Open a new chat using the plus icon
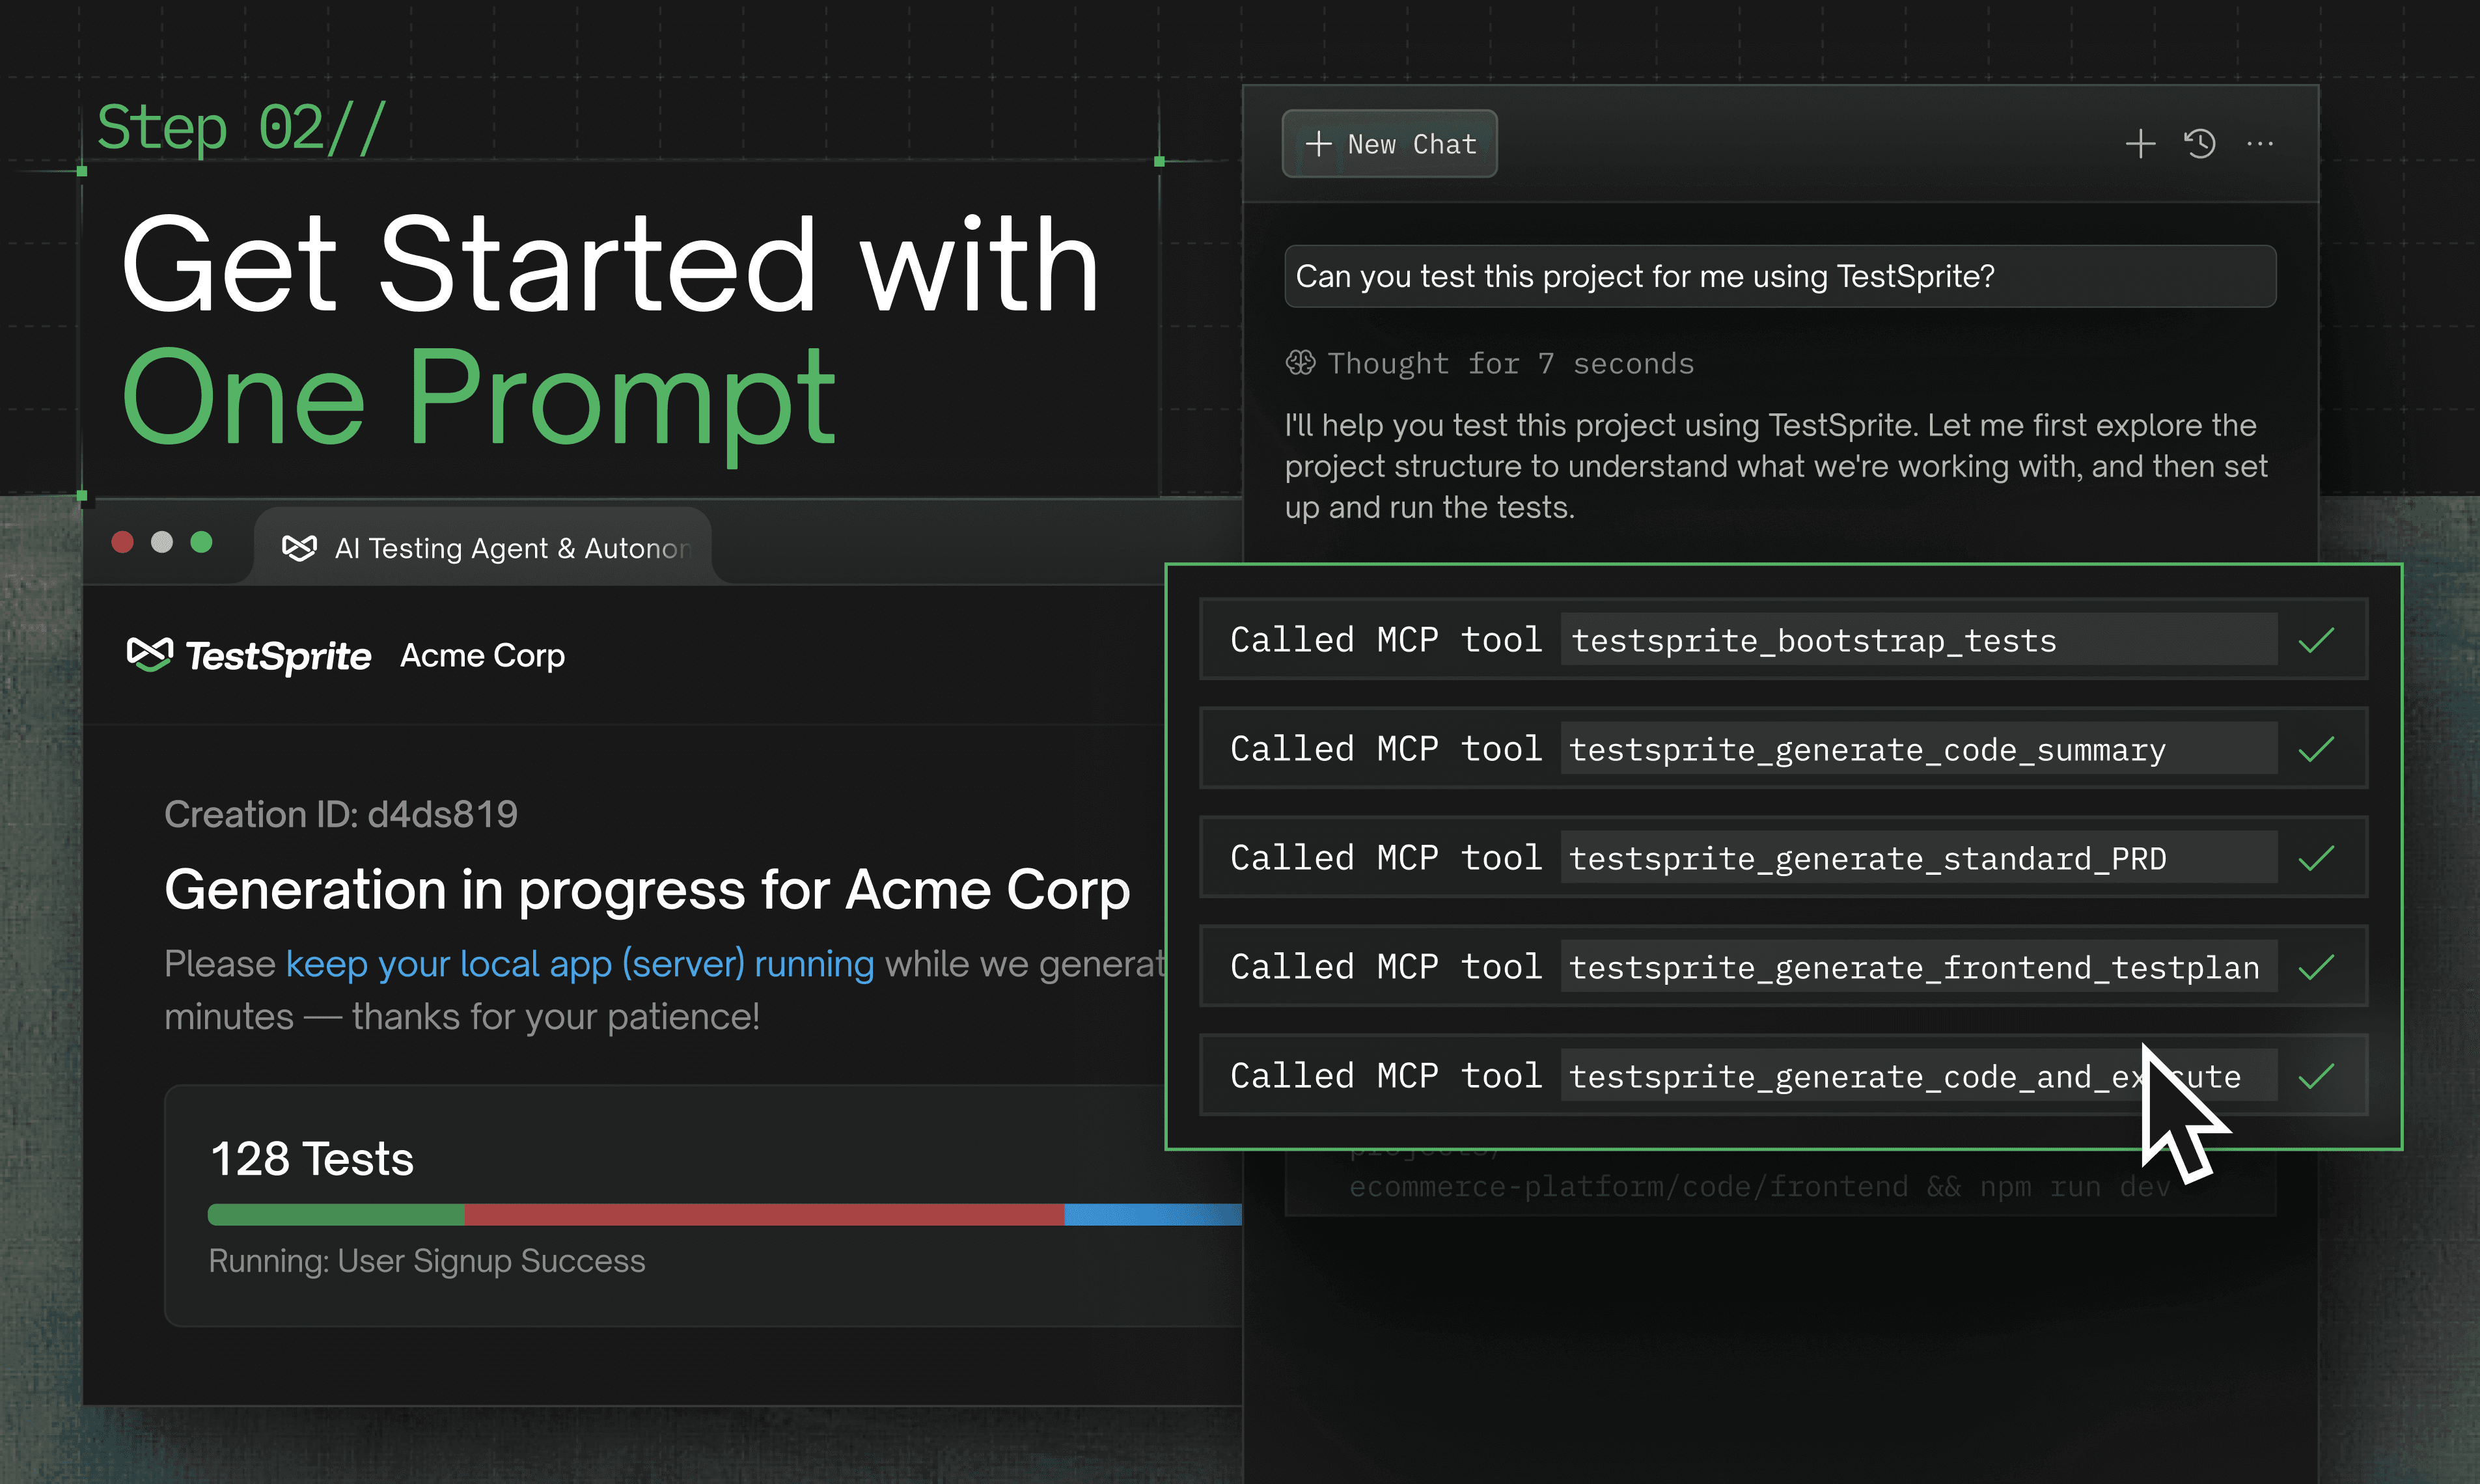This screenshot has width=2480, height=1484. (2140, 144)
